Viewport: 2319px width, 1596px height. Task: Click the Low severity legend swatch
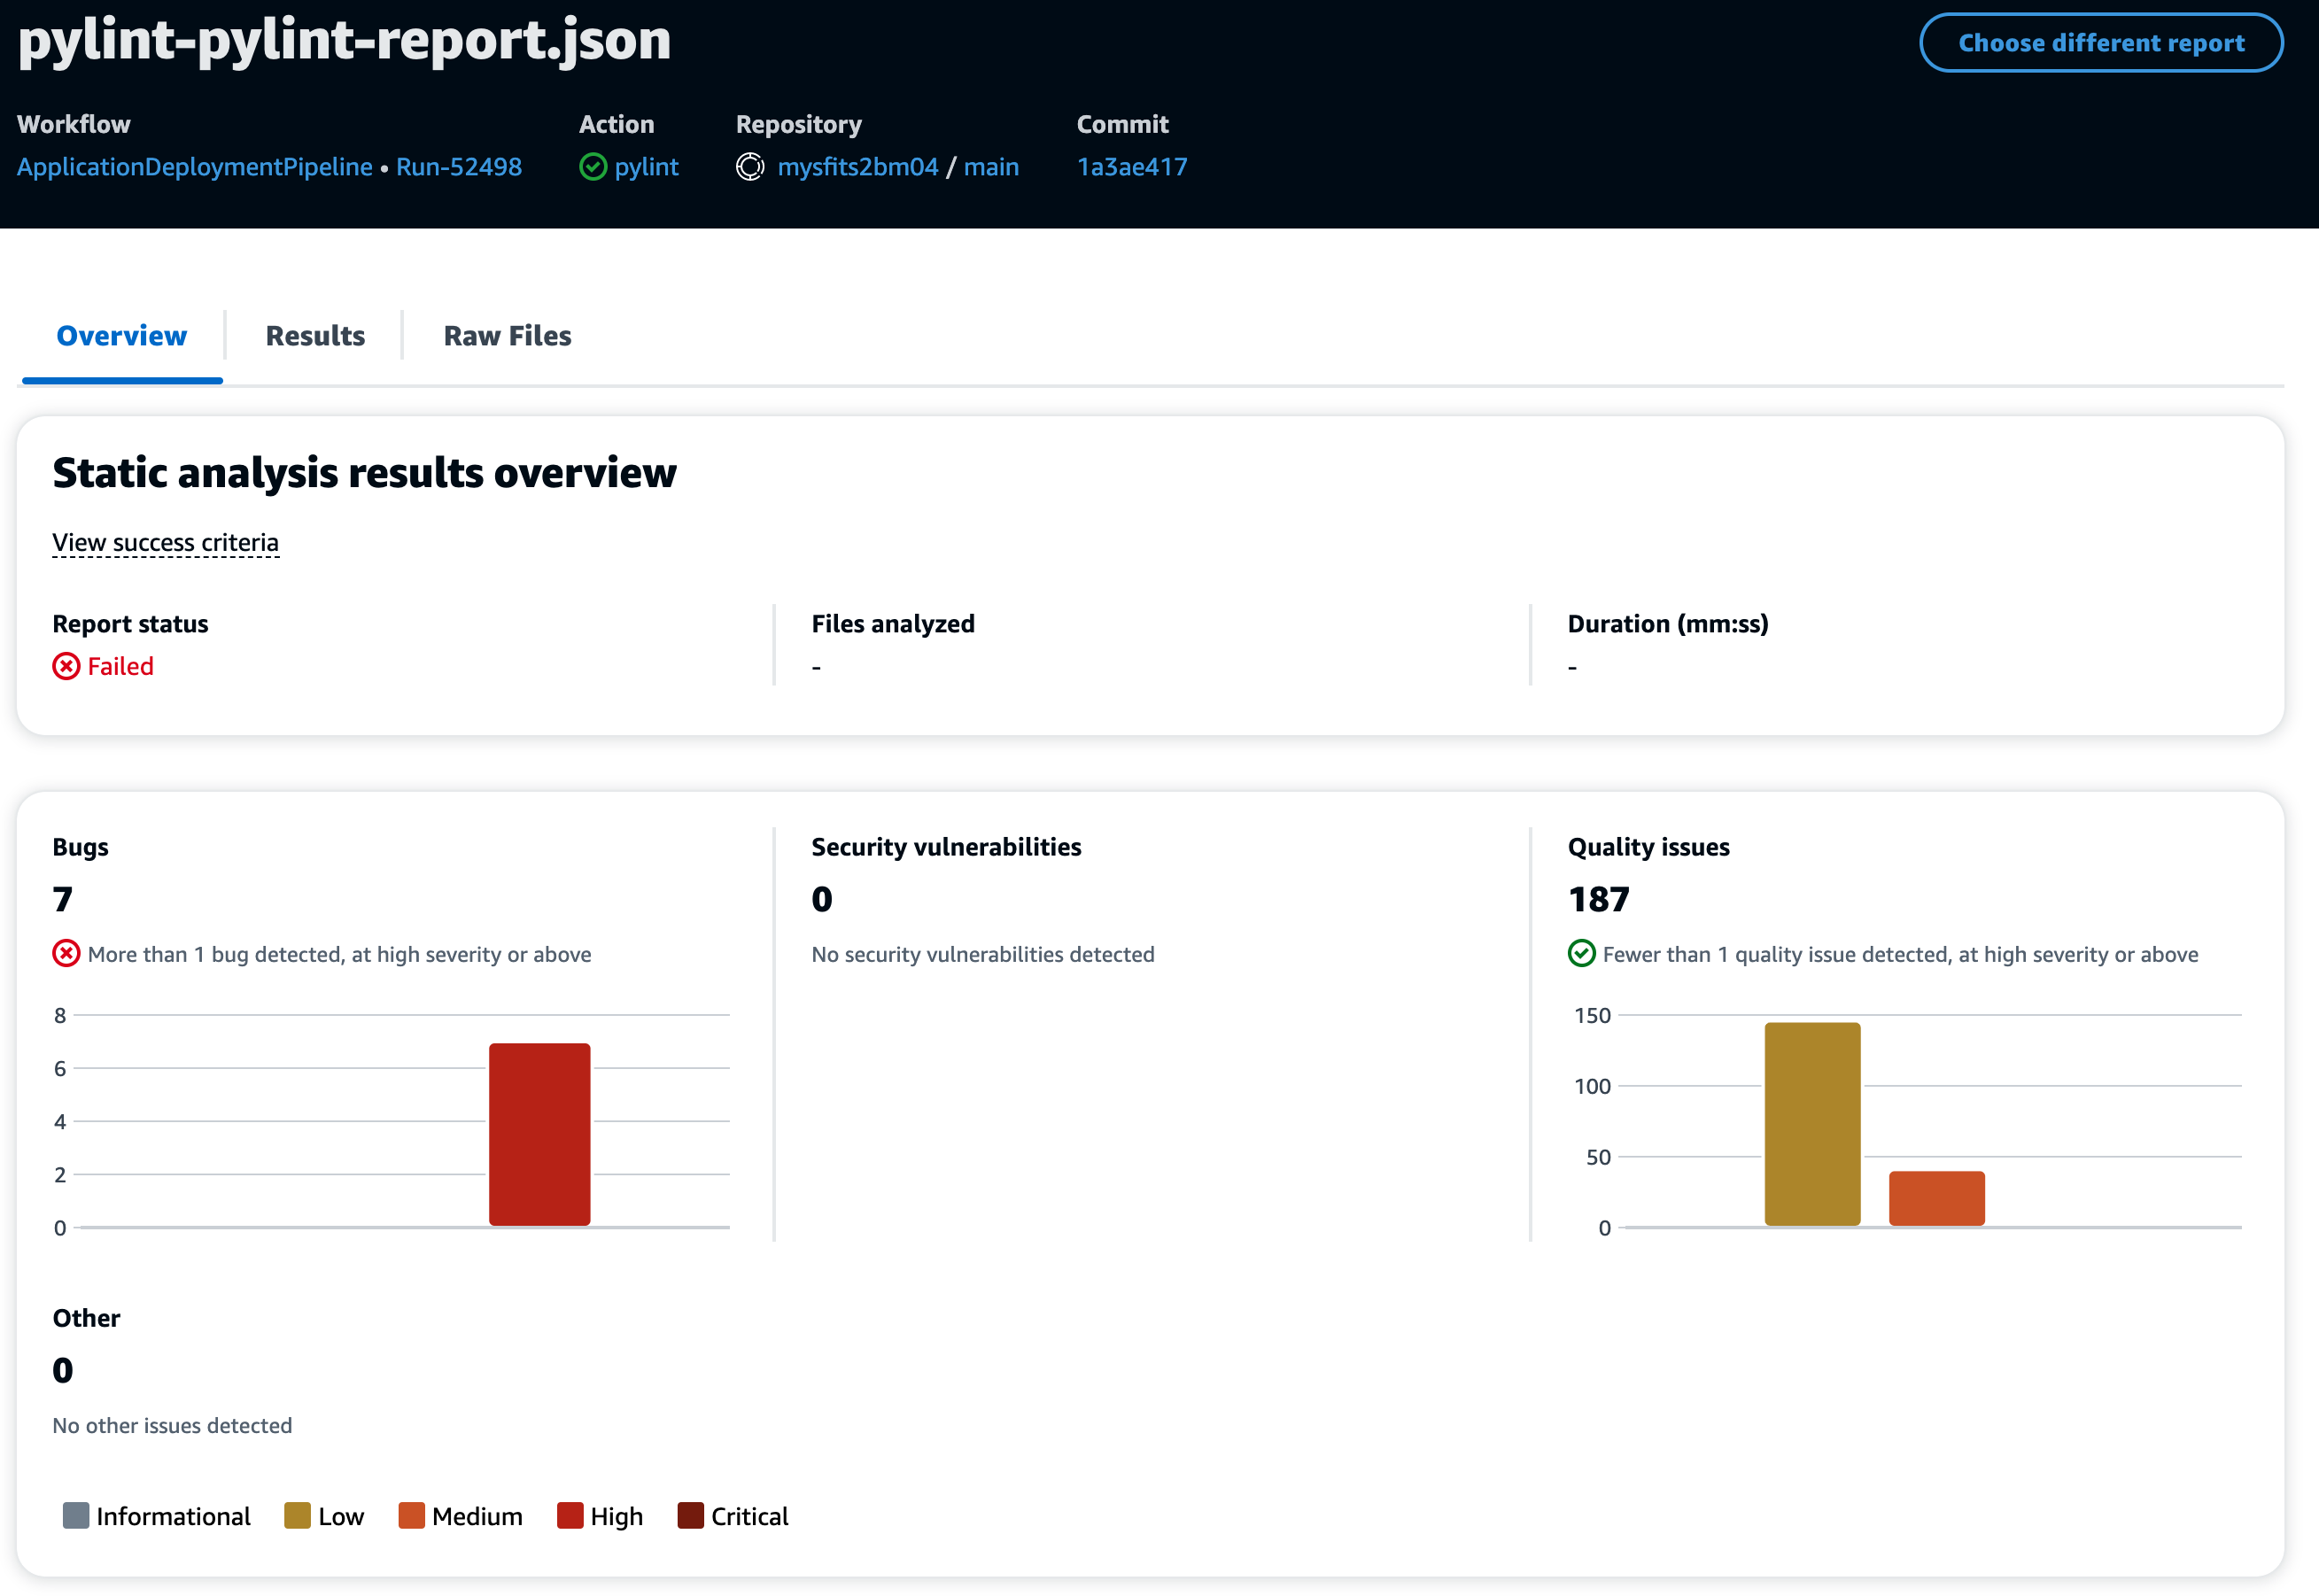coord(296,1516)
